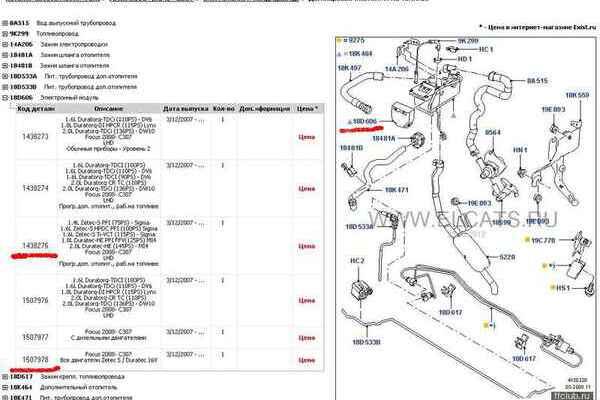Screen dimensions: 600x400
Task: Click the 19C778 callout in diagram
Action: (x=543, y=240)
